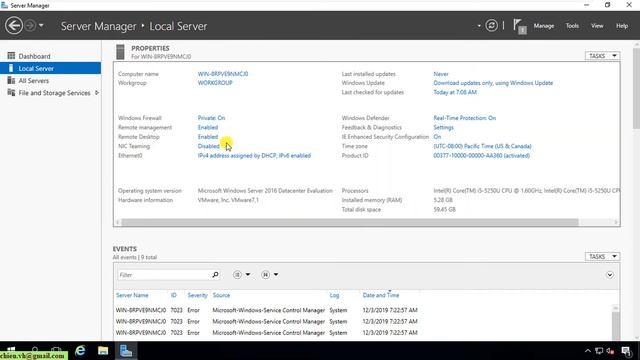Sort events by Severity column
Image resolution: width=640 pixels, height=360 pixels.
coord(197,295)
